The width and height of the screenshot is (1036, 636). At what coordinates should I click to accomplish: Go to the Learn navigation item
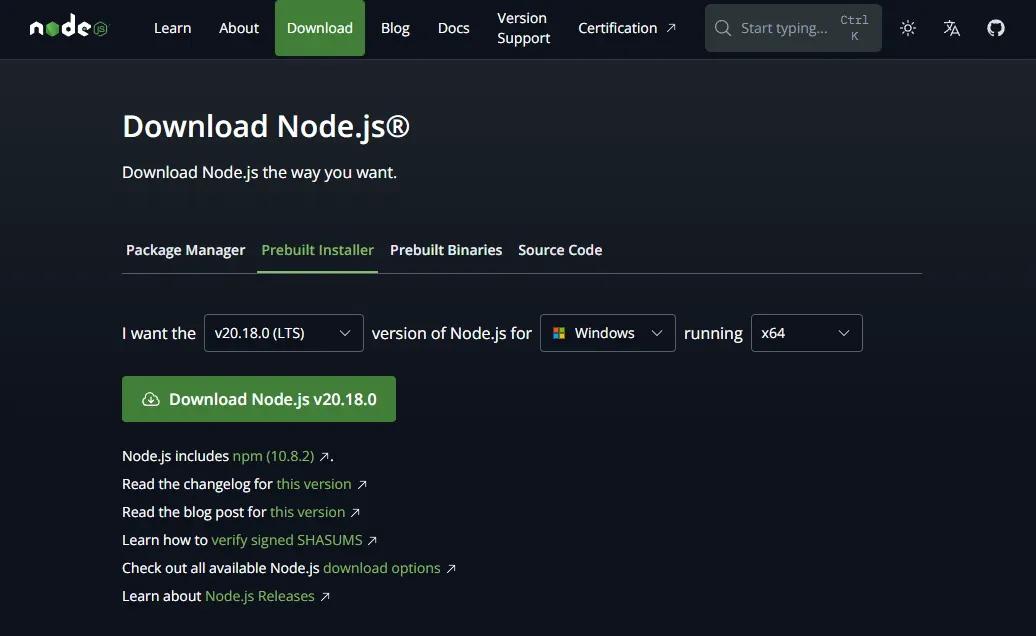click(x=172, y=28)
